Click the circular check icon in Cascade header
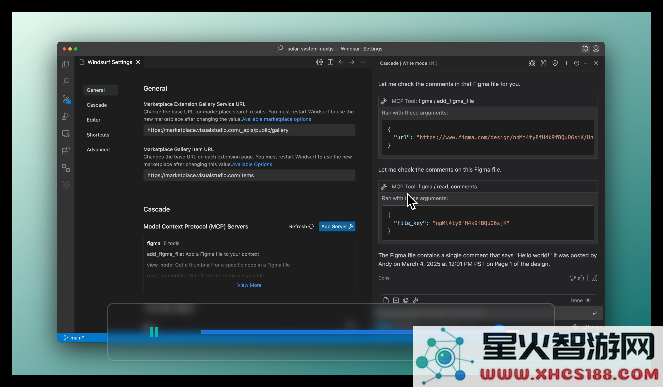The width and height of the screenshot is (663, 387). point(555,63)
